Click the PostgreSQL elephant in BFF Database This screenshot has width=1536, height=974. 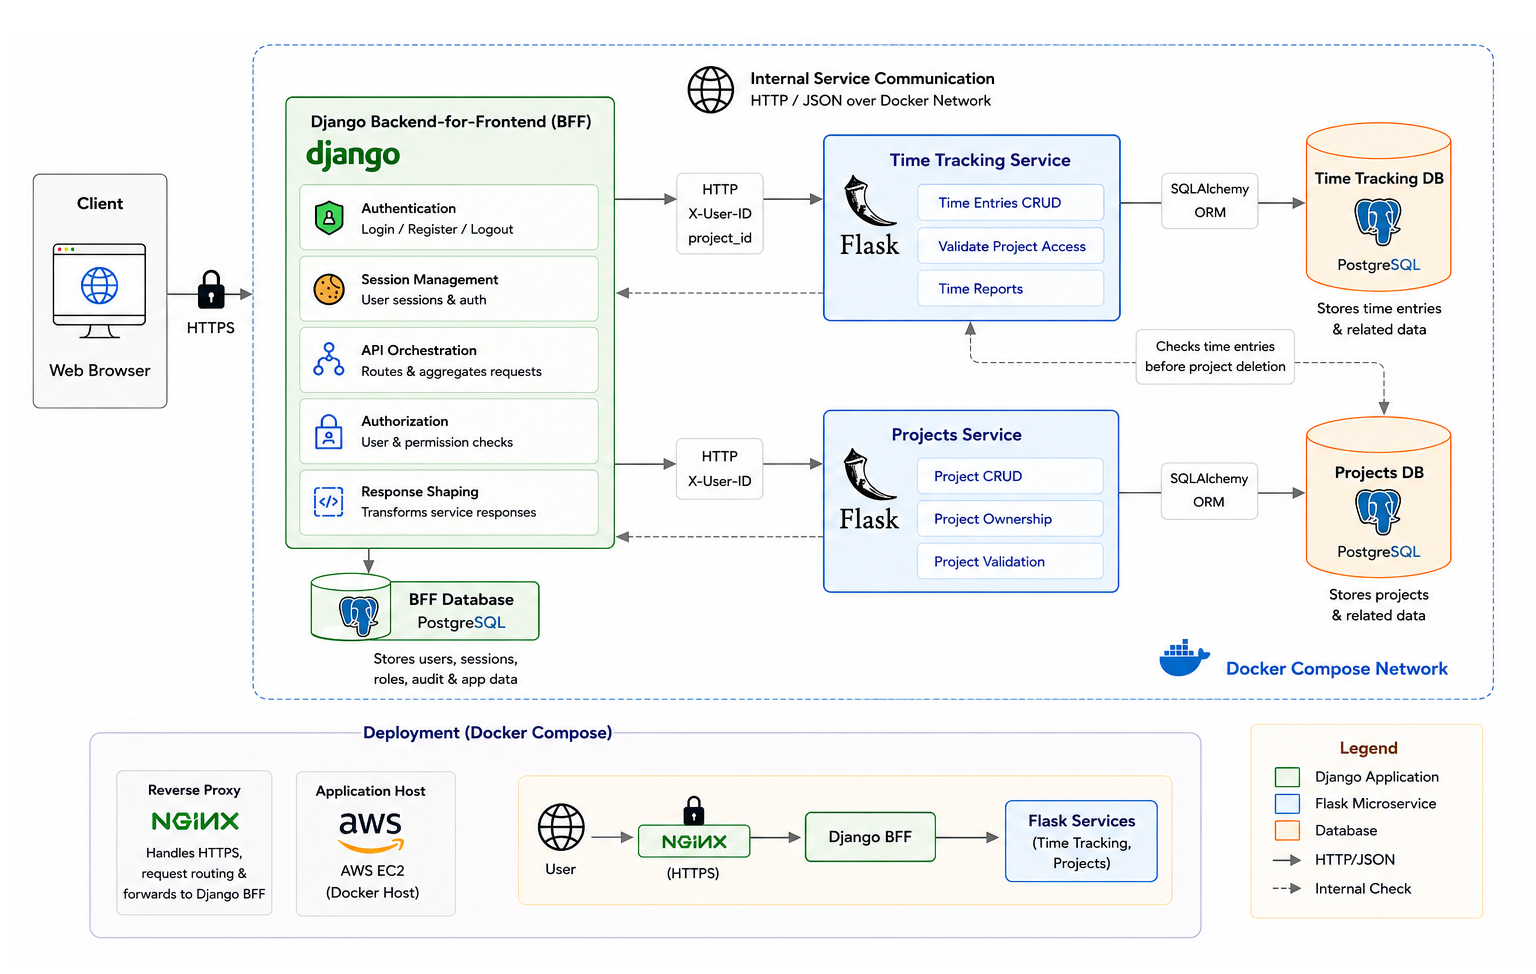pyautogui.click(x=359, y=615)
